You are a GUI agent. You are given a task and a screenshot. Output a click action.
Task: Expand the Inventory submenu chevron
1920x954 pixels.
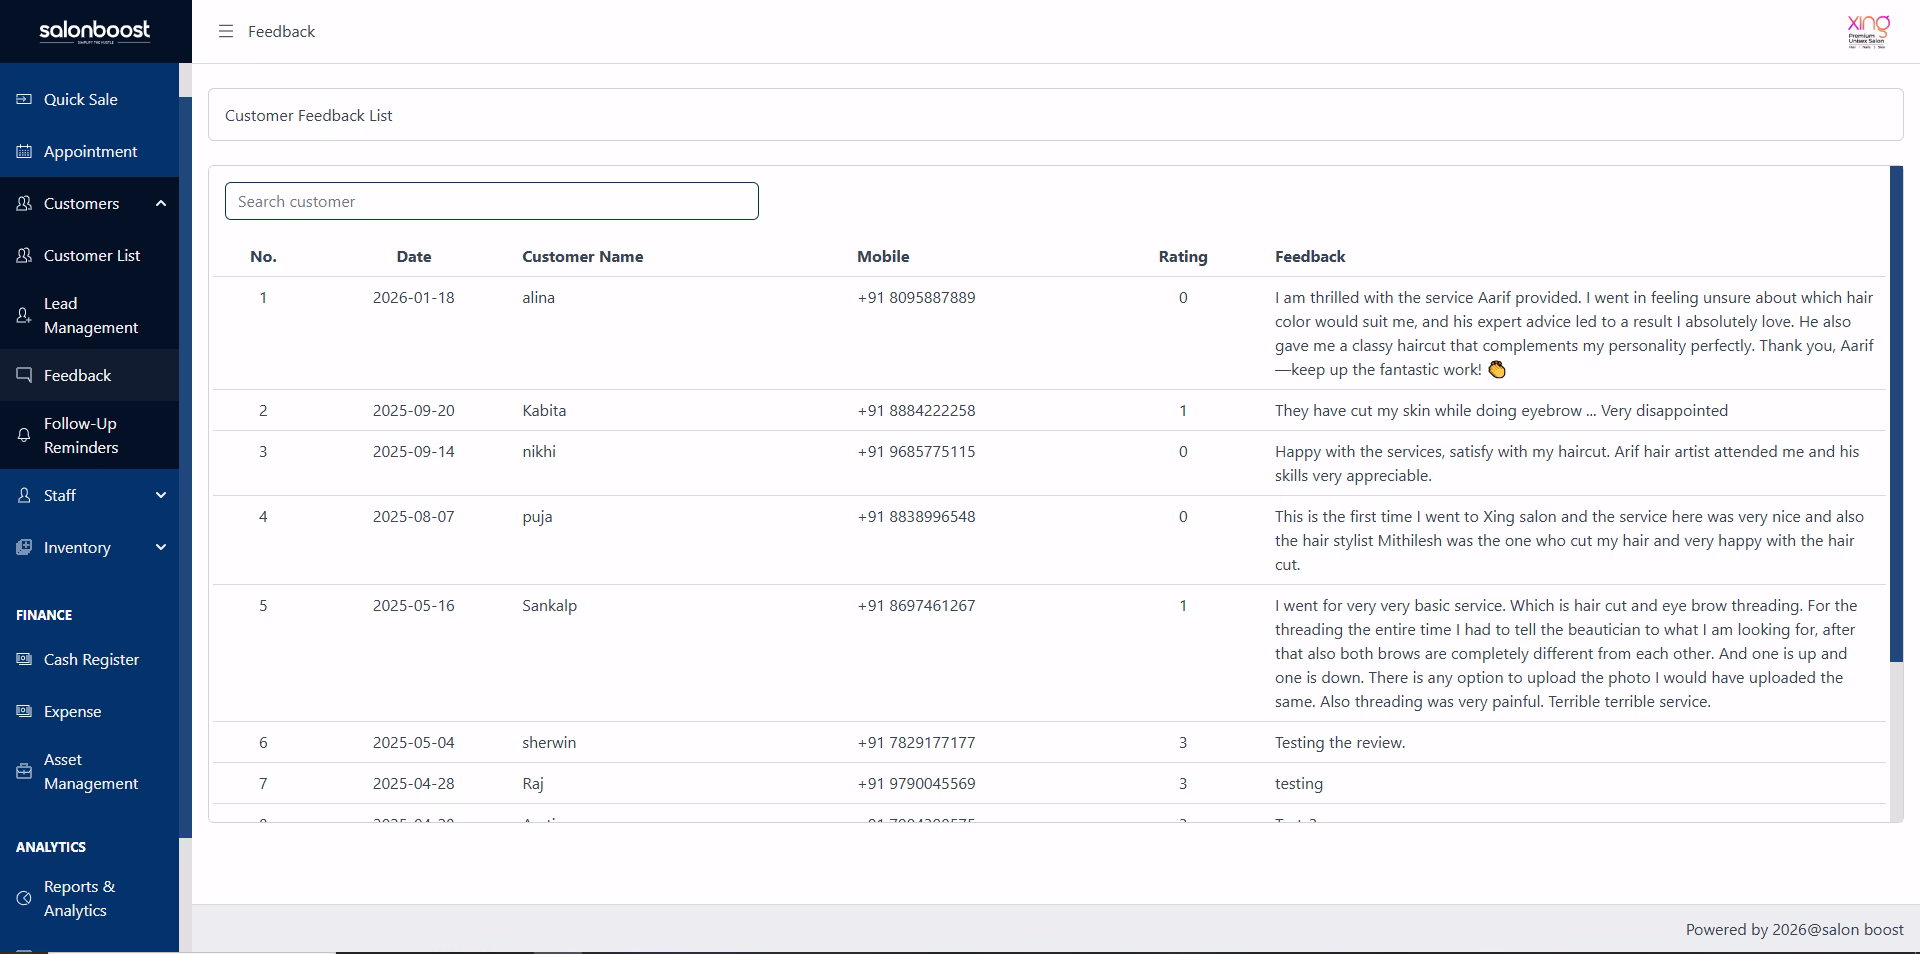pos(161,547)
